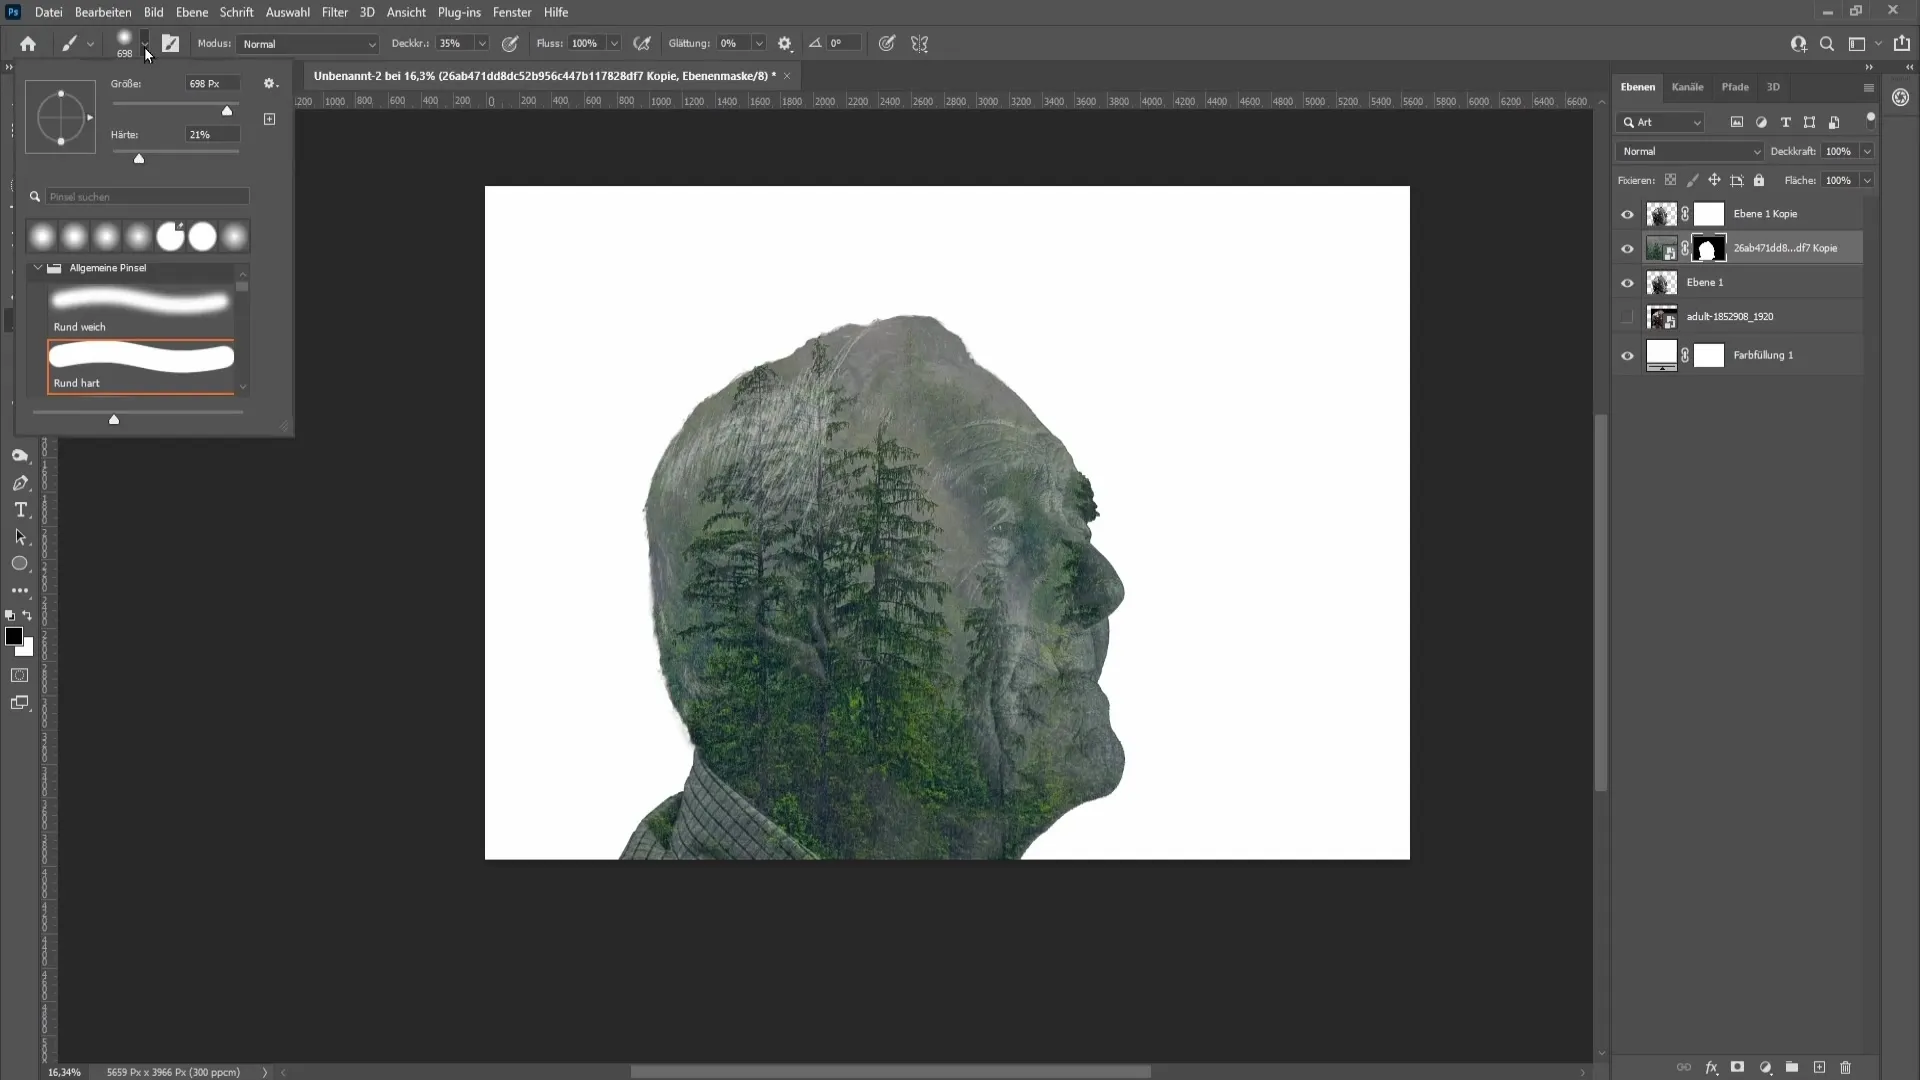Toggle visibility of Ebene 1 layer

coord(1627,282)
